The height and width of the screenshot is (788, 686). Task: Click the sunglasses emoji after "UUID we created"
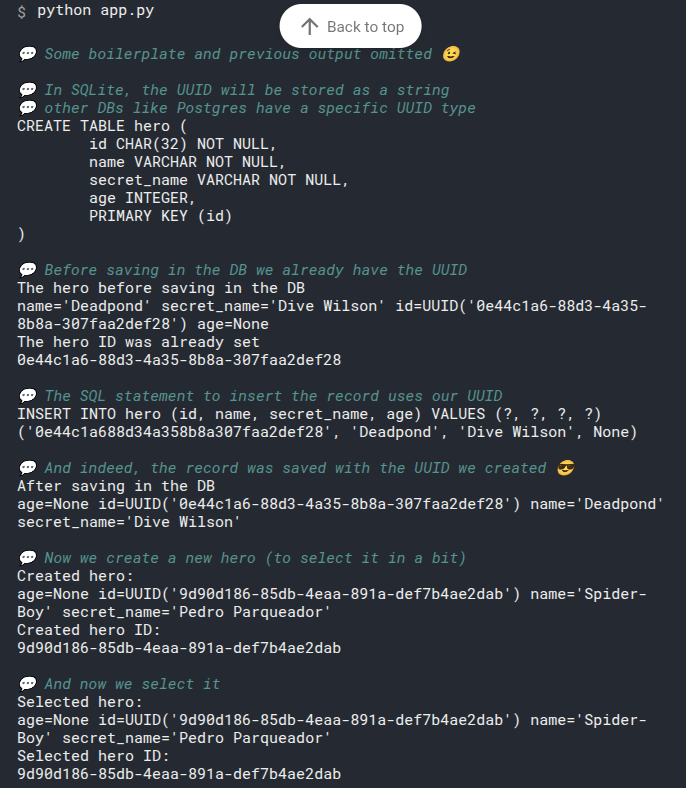[565, 468]
